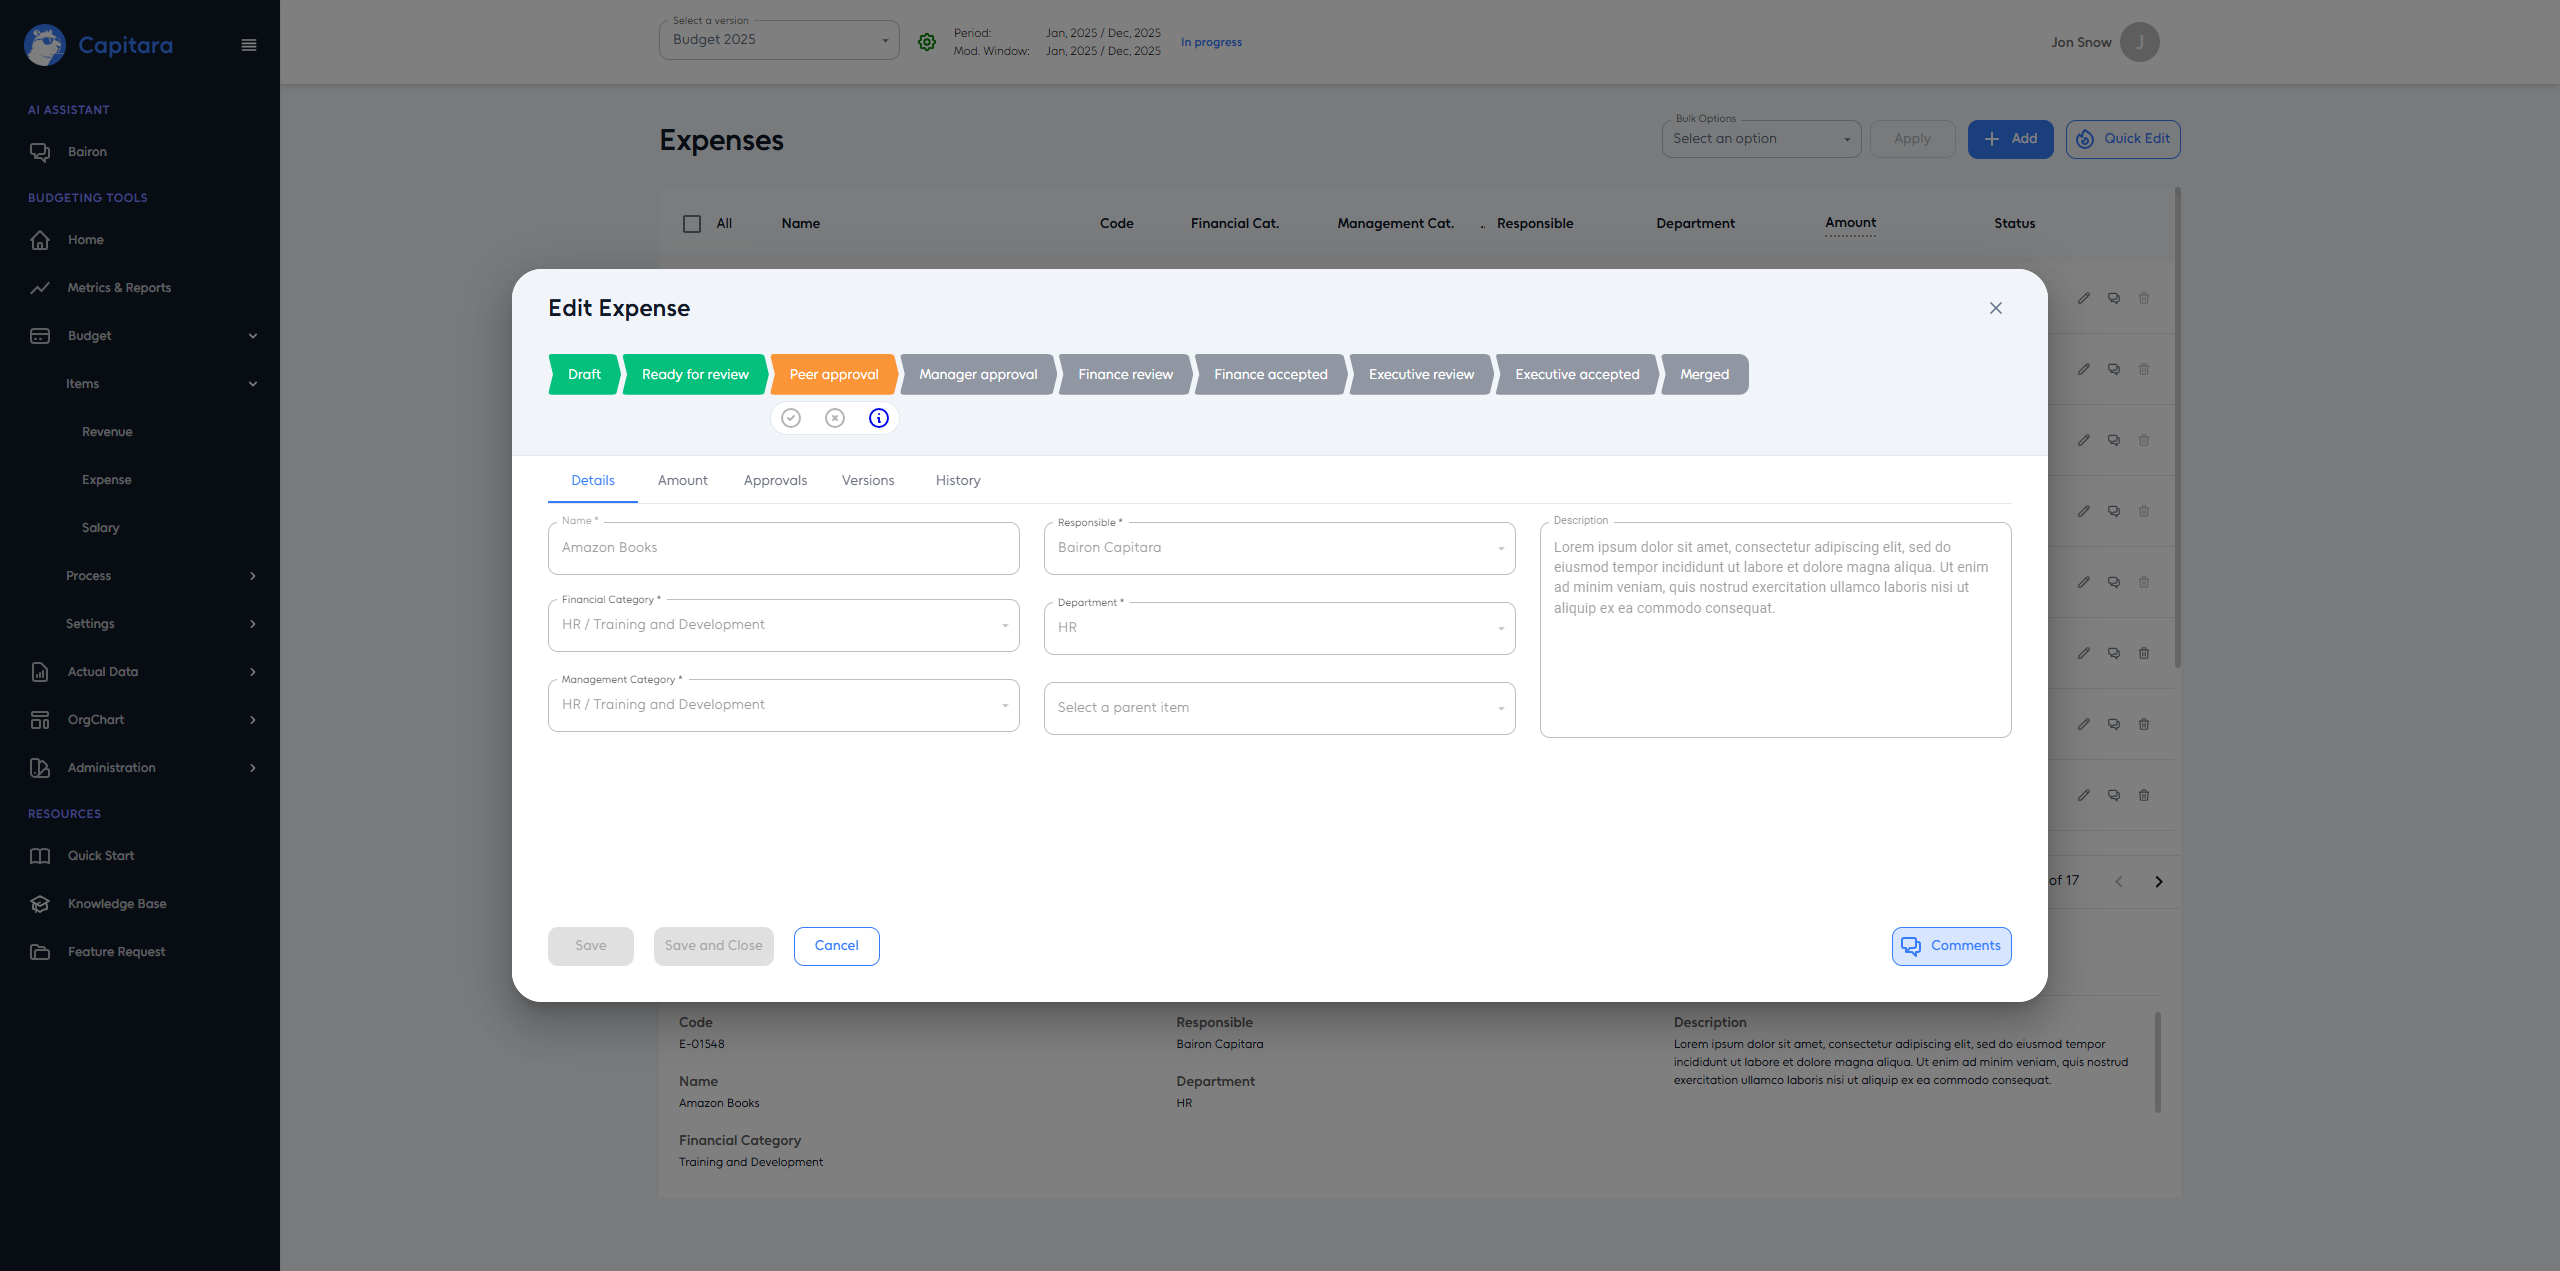Screen dimensions: 2560x1271
Task: Click the blue info icon under Peer approval
Action: tap(879, 418)
